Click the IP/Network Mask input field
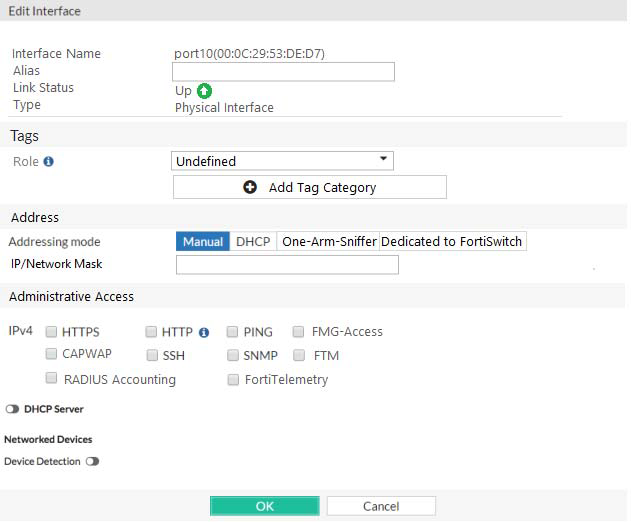Viewport: 631px width, 522px height. [287, 265]
